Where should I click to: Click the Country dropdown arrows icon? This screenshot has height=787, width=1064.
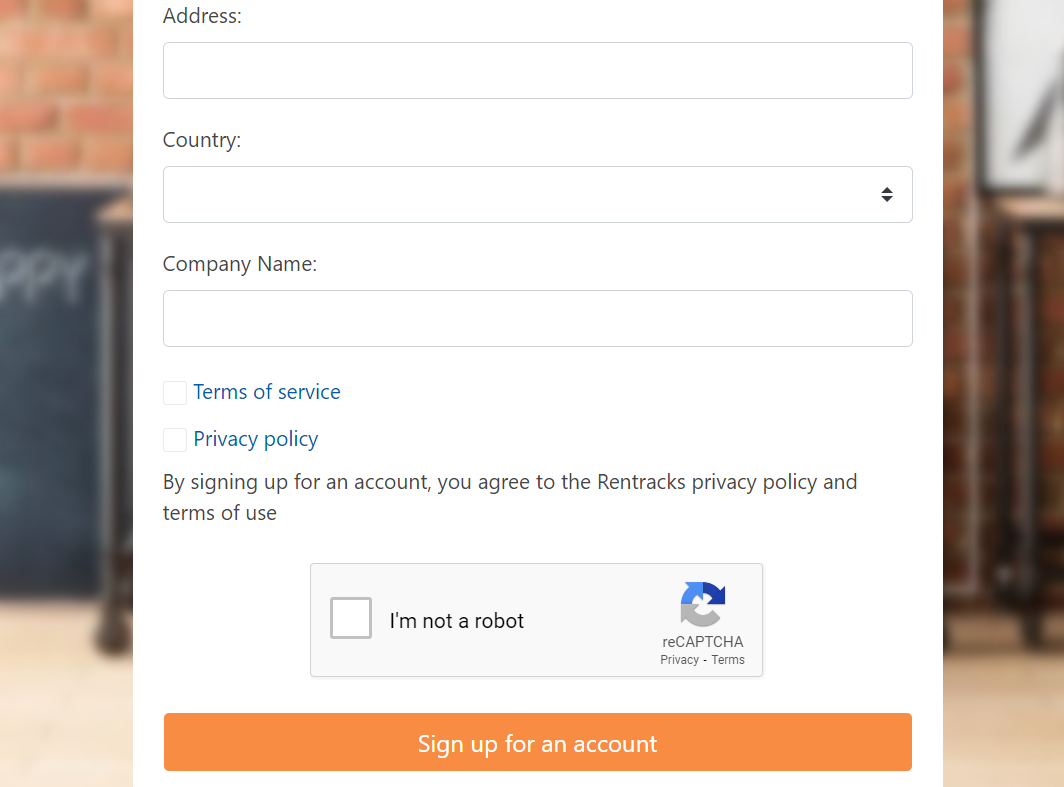click(x=886, y=195)
